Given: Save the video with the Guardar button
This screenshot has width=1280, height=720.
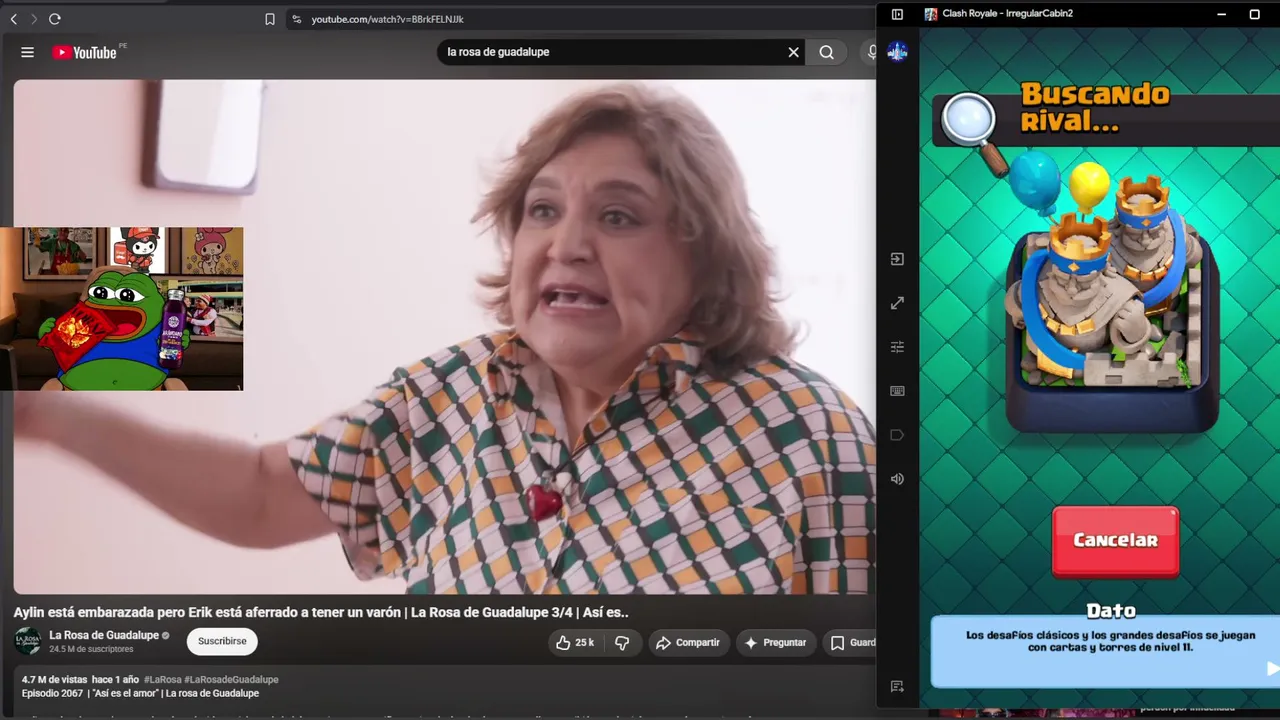Looking at the screenshot, I should (852, 643).
